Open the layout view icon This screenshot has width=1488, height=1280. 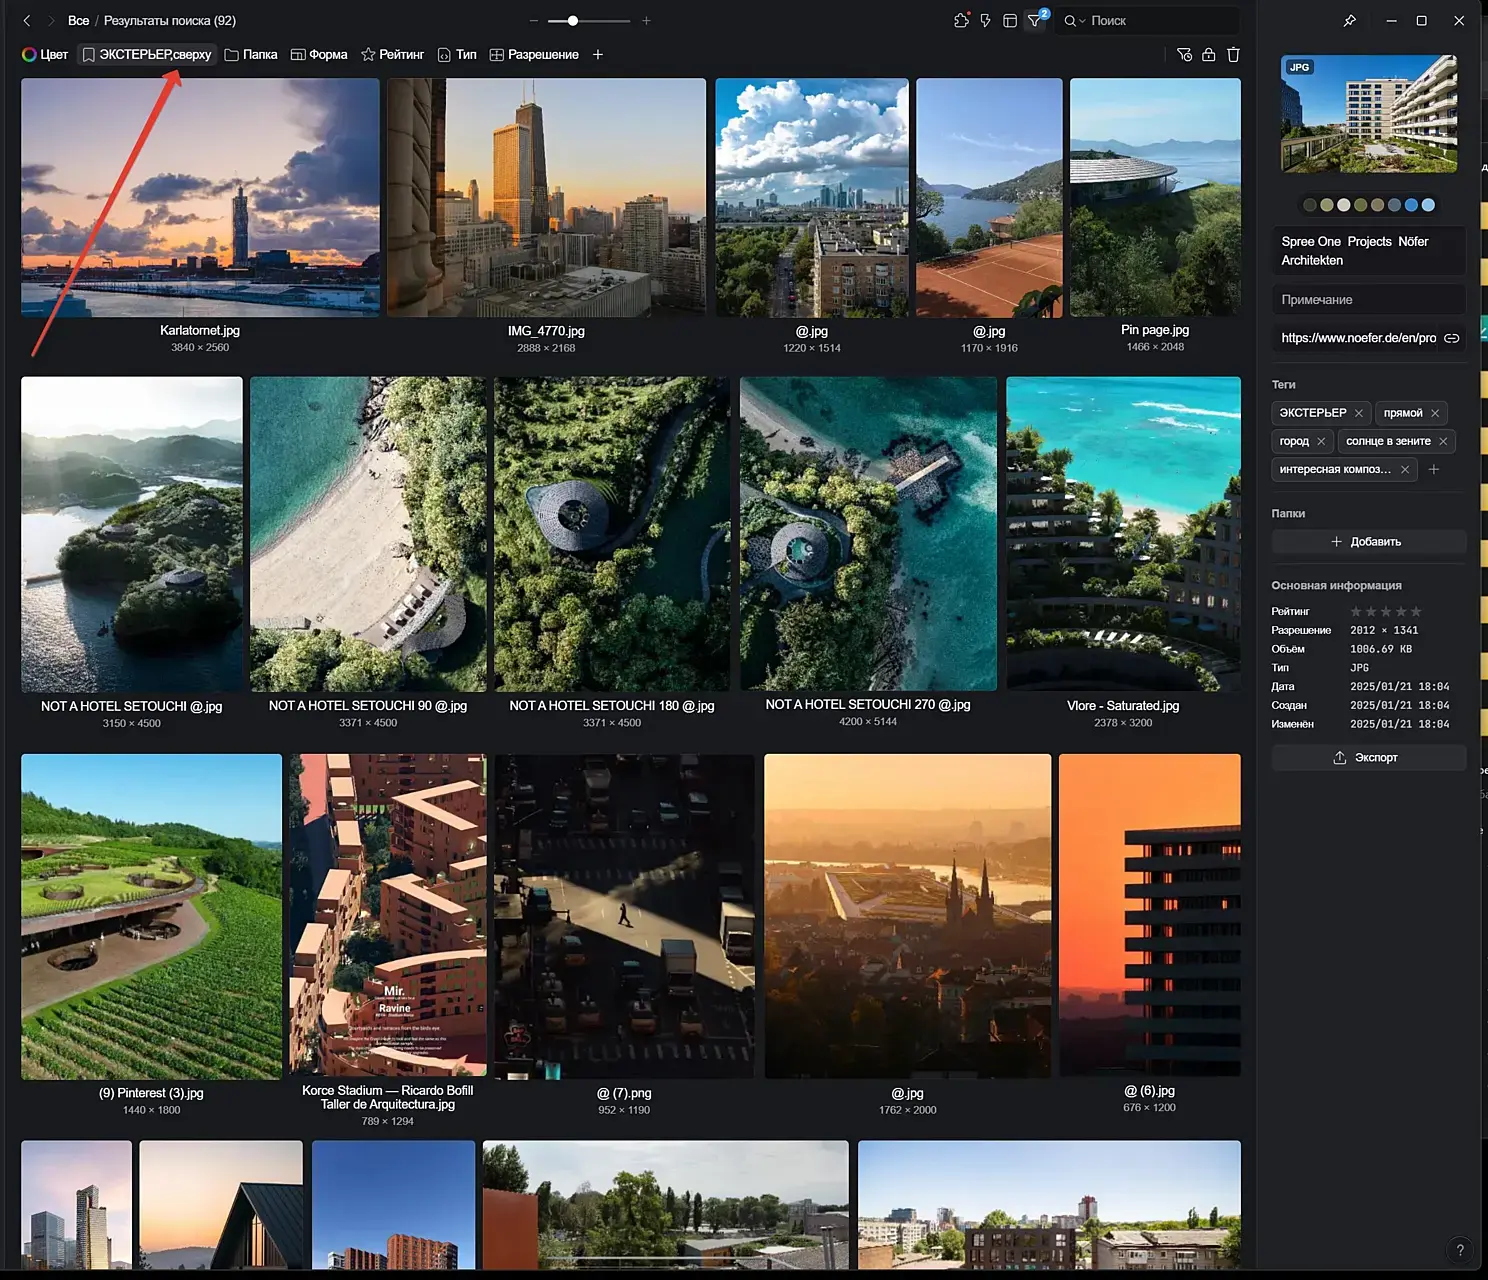(1010, 20)
